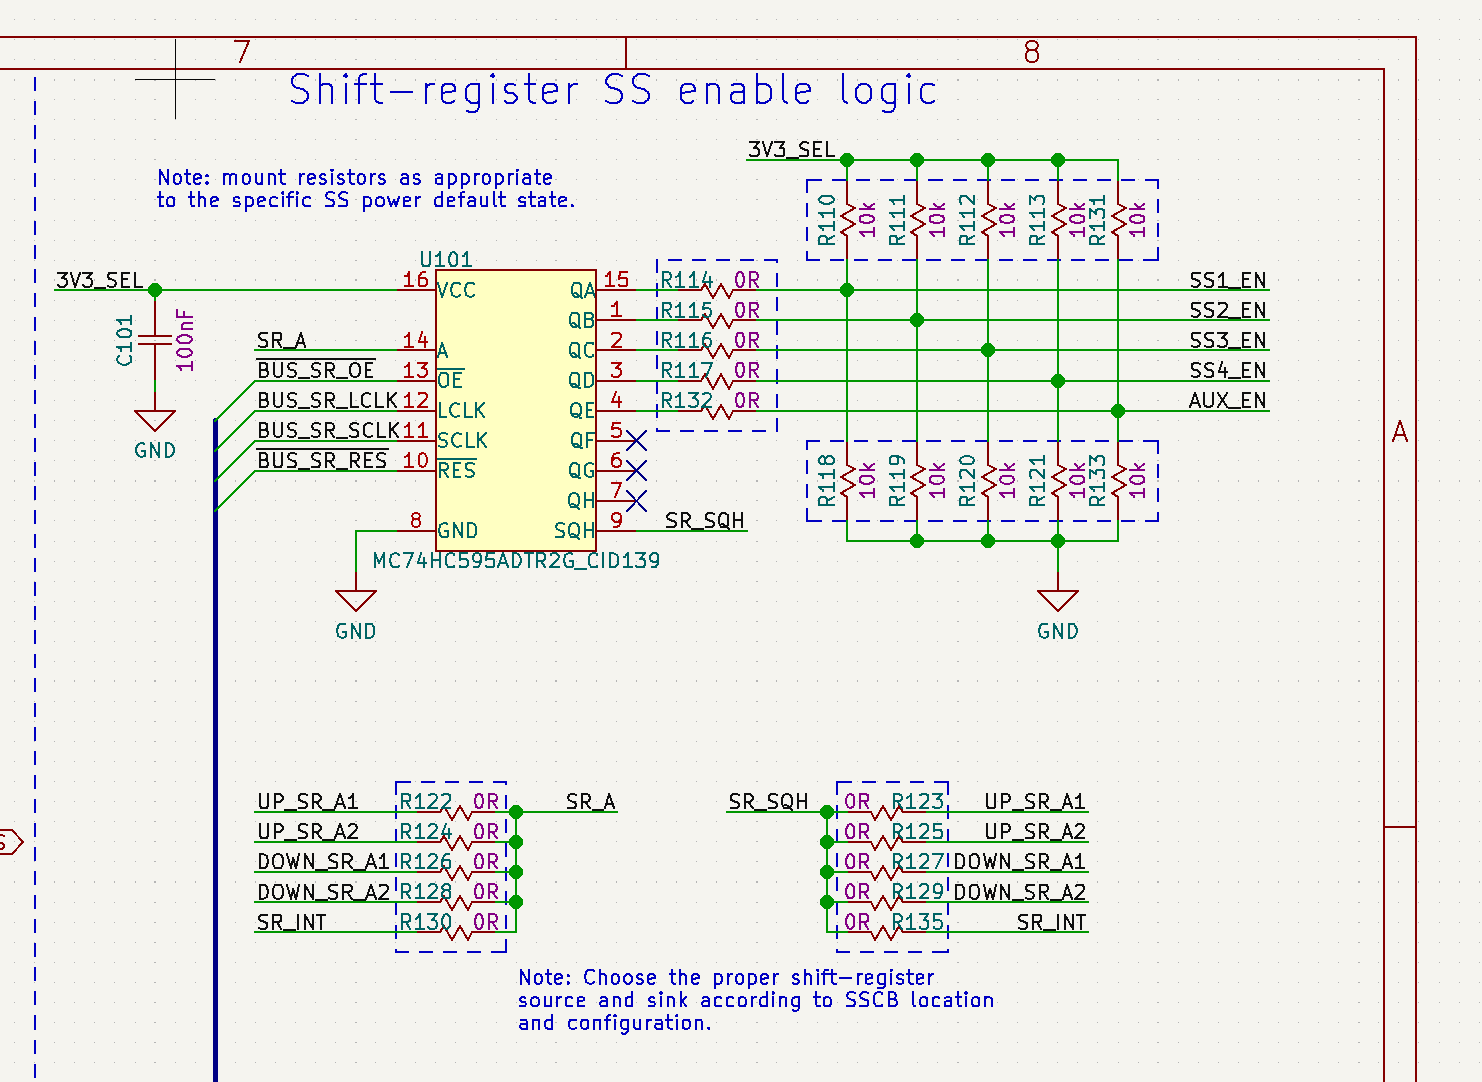Select resistor R114 on the QA output
Screen dimensions: 1482x1082
[x=717, y=291]
